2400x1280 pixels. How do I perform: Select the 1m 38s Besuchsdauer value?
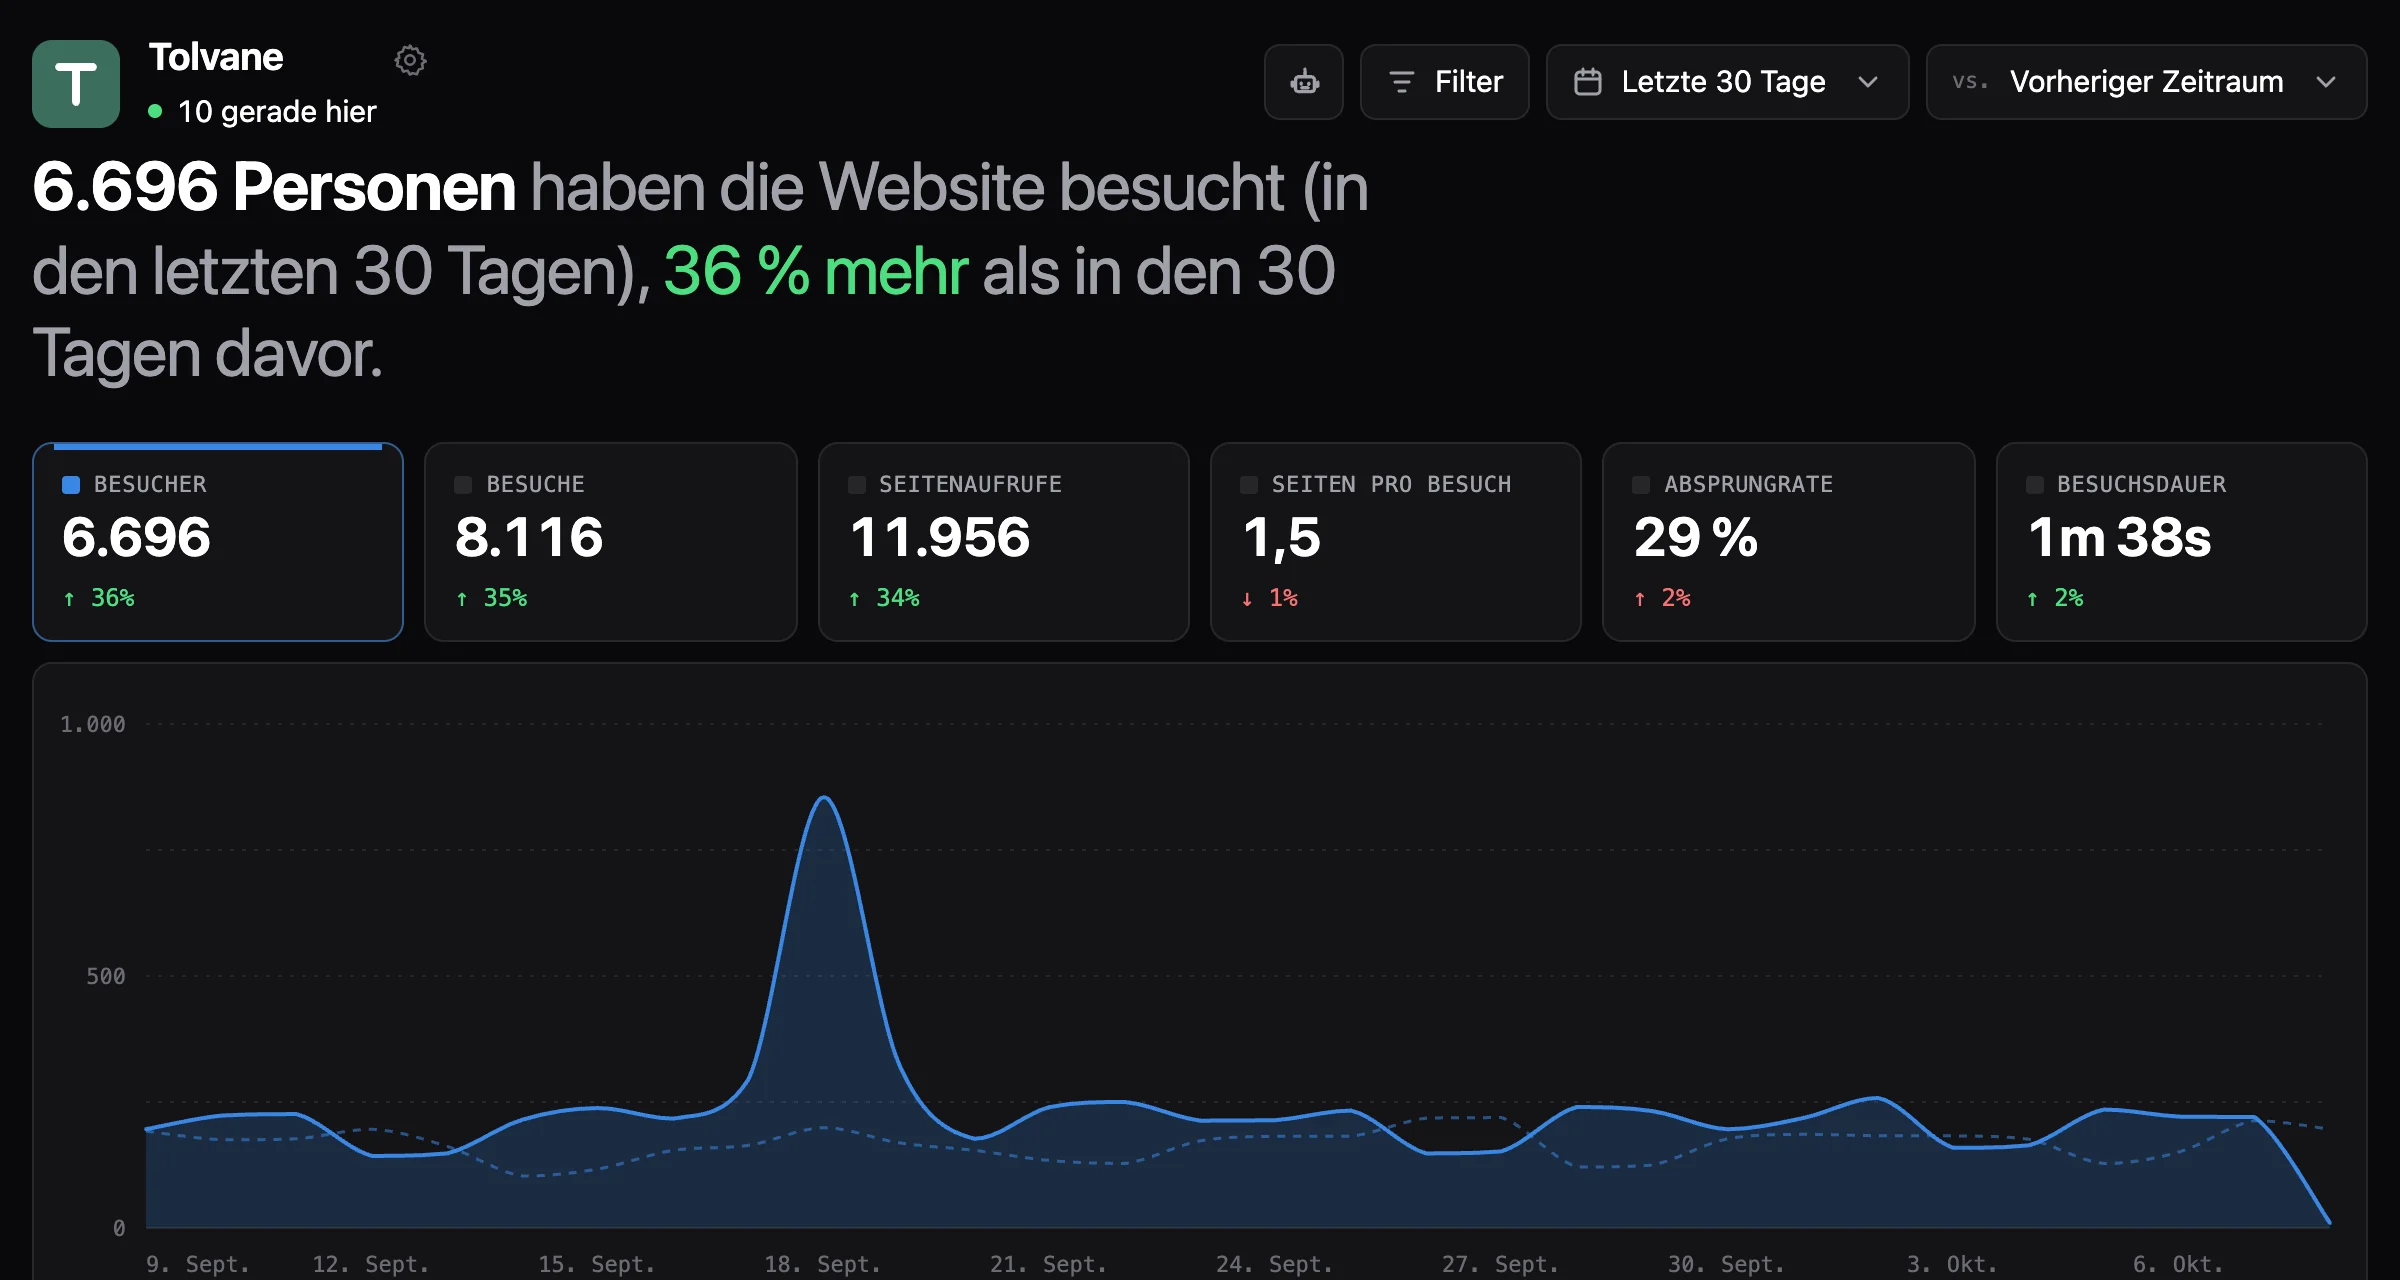click(x=2120, y=538)
